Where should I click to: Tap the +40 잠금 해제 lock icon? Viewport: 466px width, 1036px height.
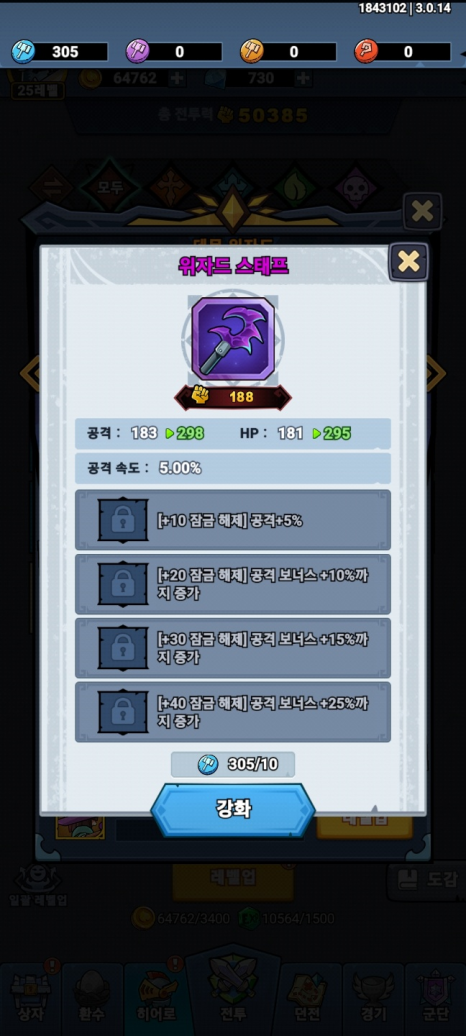click(123, 712)
